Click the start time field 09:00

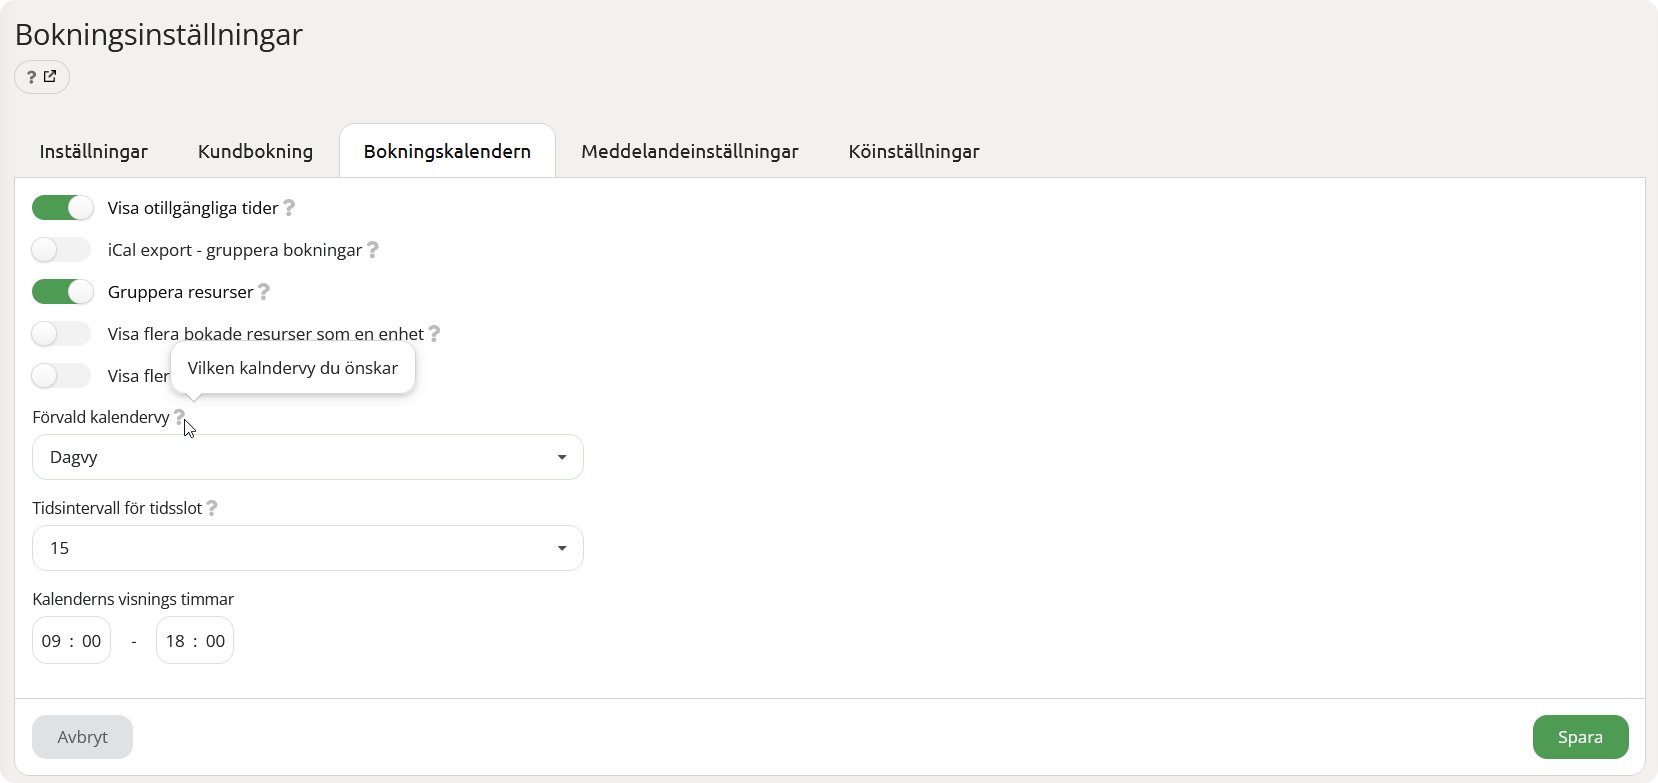[x=71, y=641]
